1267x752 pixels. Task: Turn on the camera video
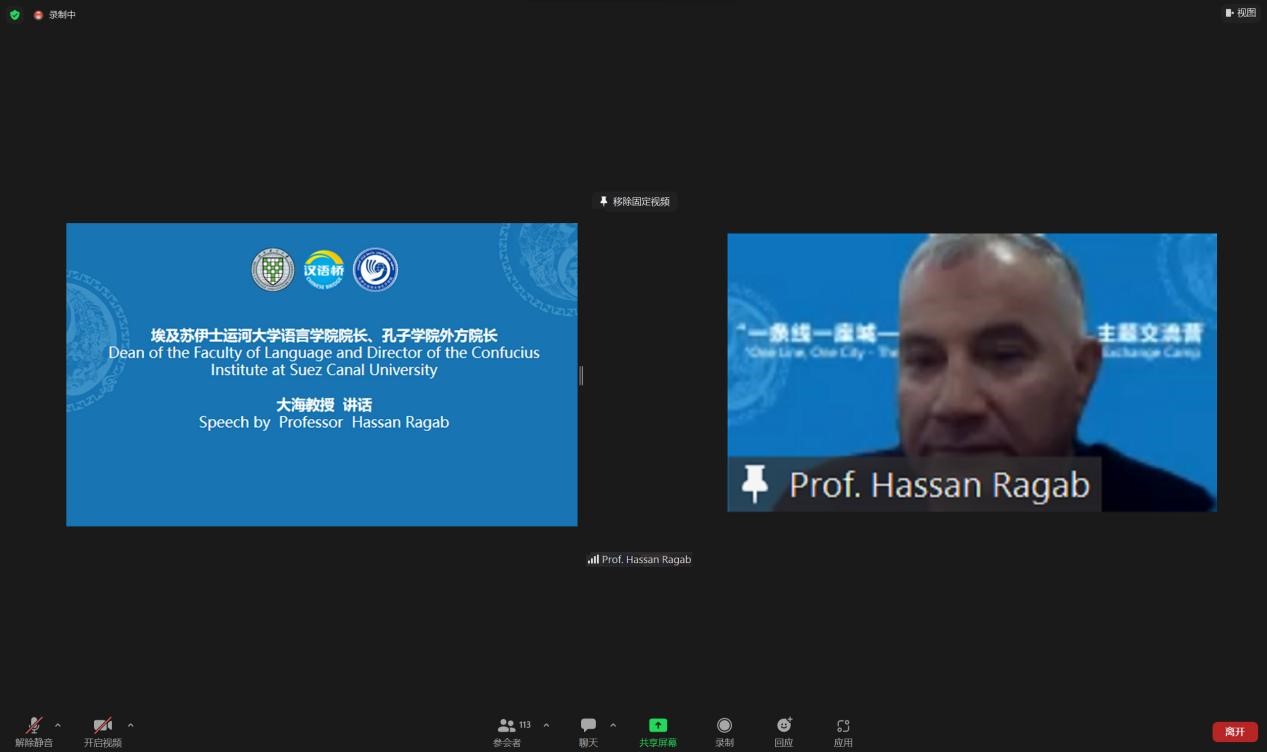tap(102, 730)
